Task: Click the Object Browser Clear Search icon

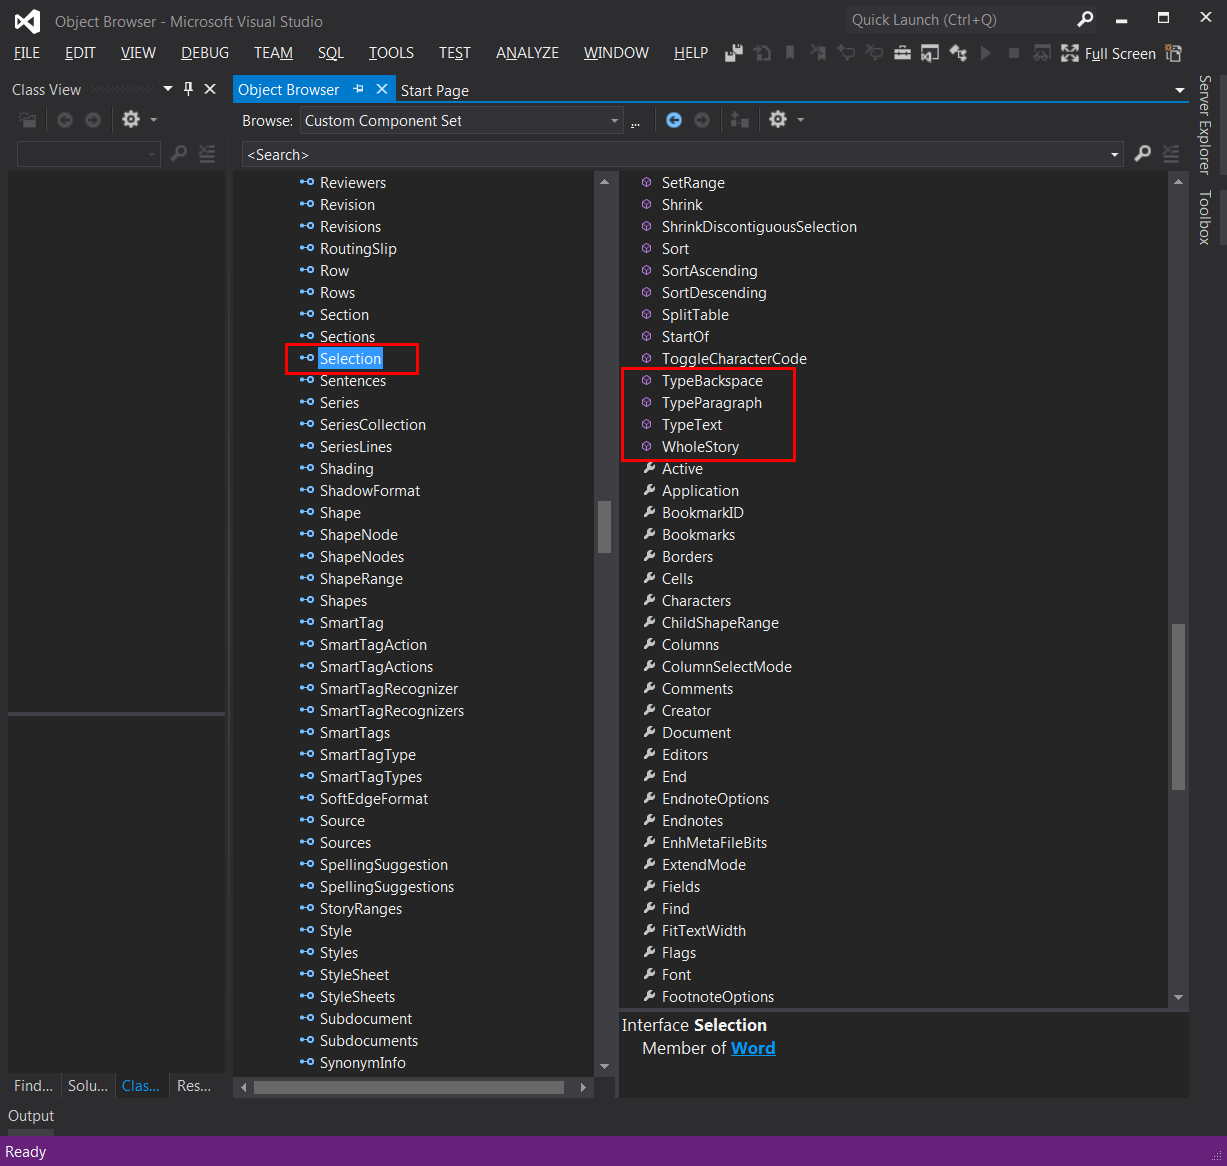Action: pos(1171,154)
